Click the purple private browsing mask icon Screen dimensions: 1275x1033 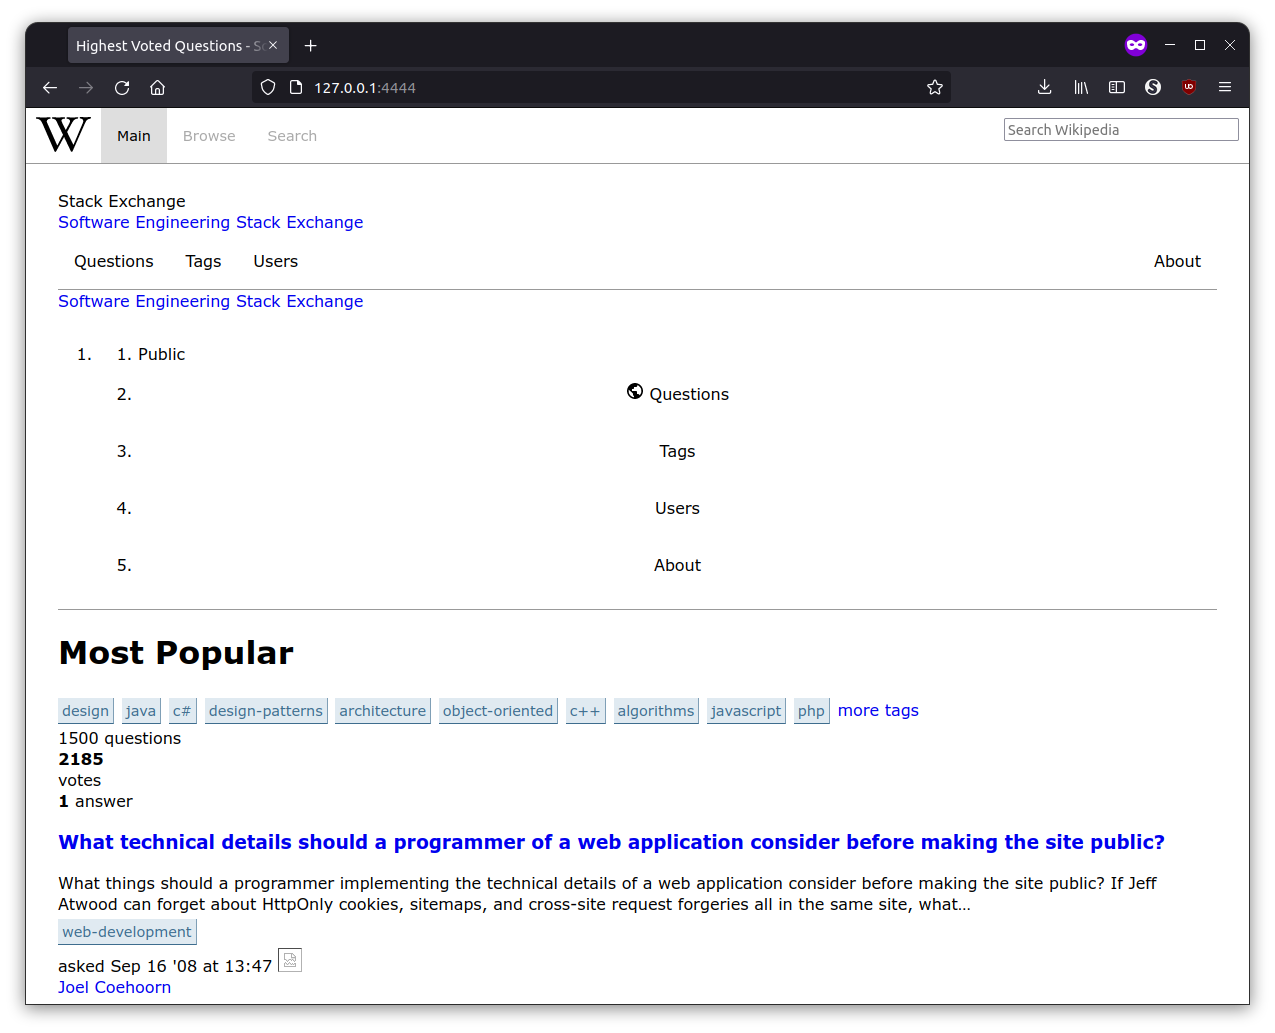coord(1136,45)
